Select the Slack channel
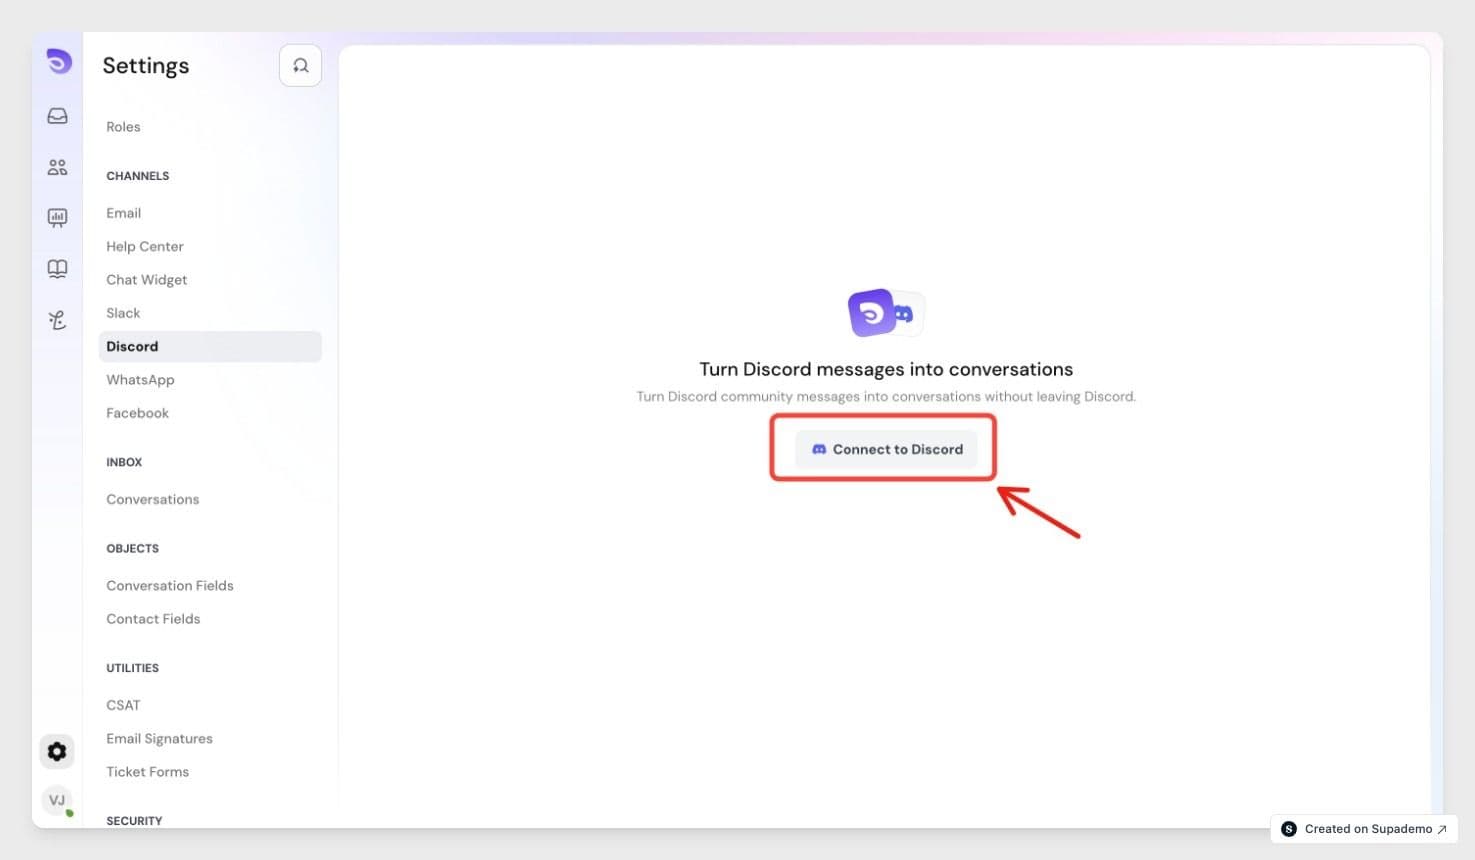 point(123,313)
